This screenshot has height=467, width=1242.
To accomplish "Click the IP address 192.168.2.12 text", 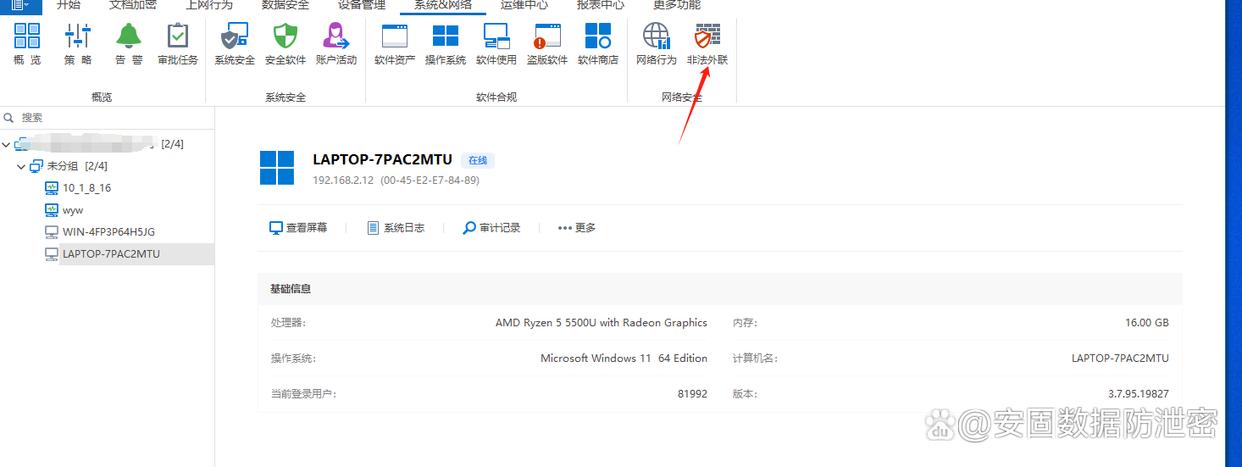I will pos(343,181).
